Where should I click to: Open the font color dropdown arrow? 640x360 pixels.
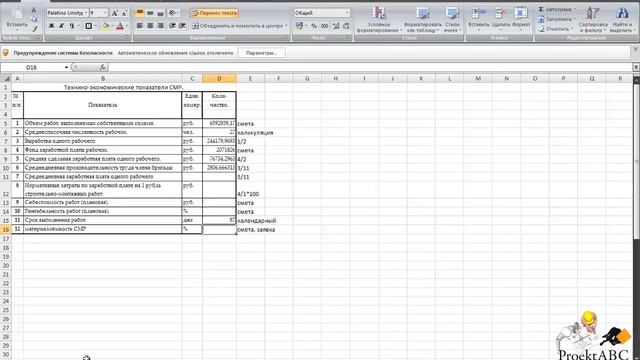click(x=127, y=26)
